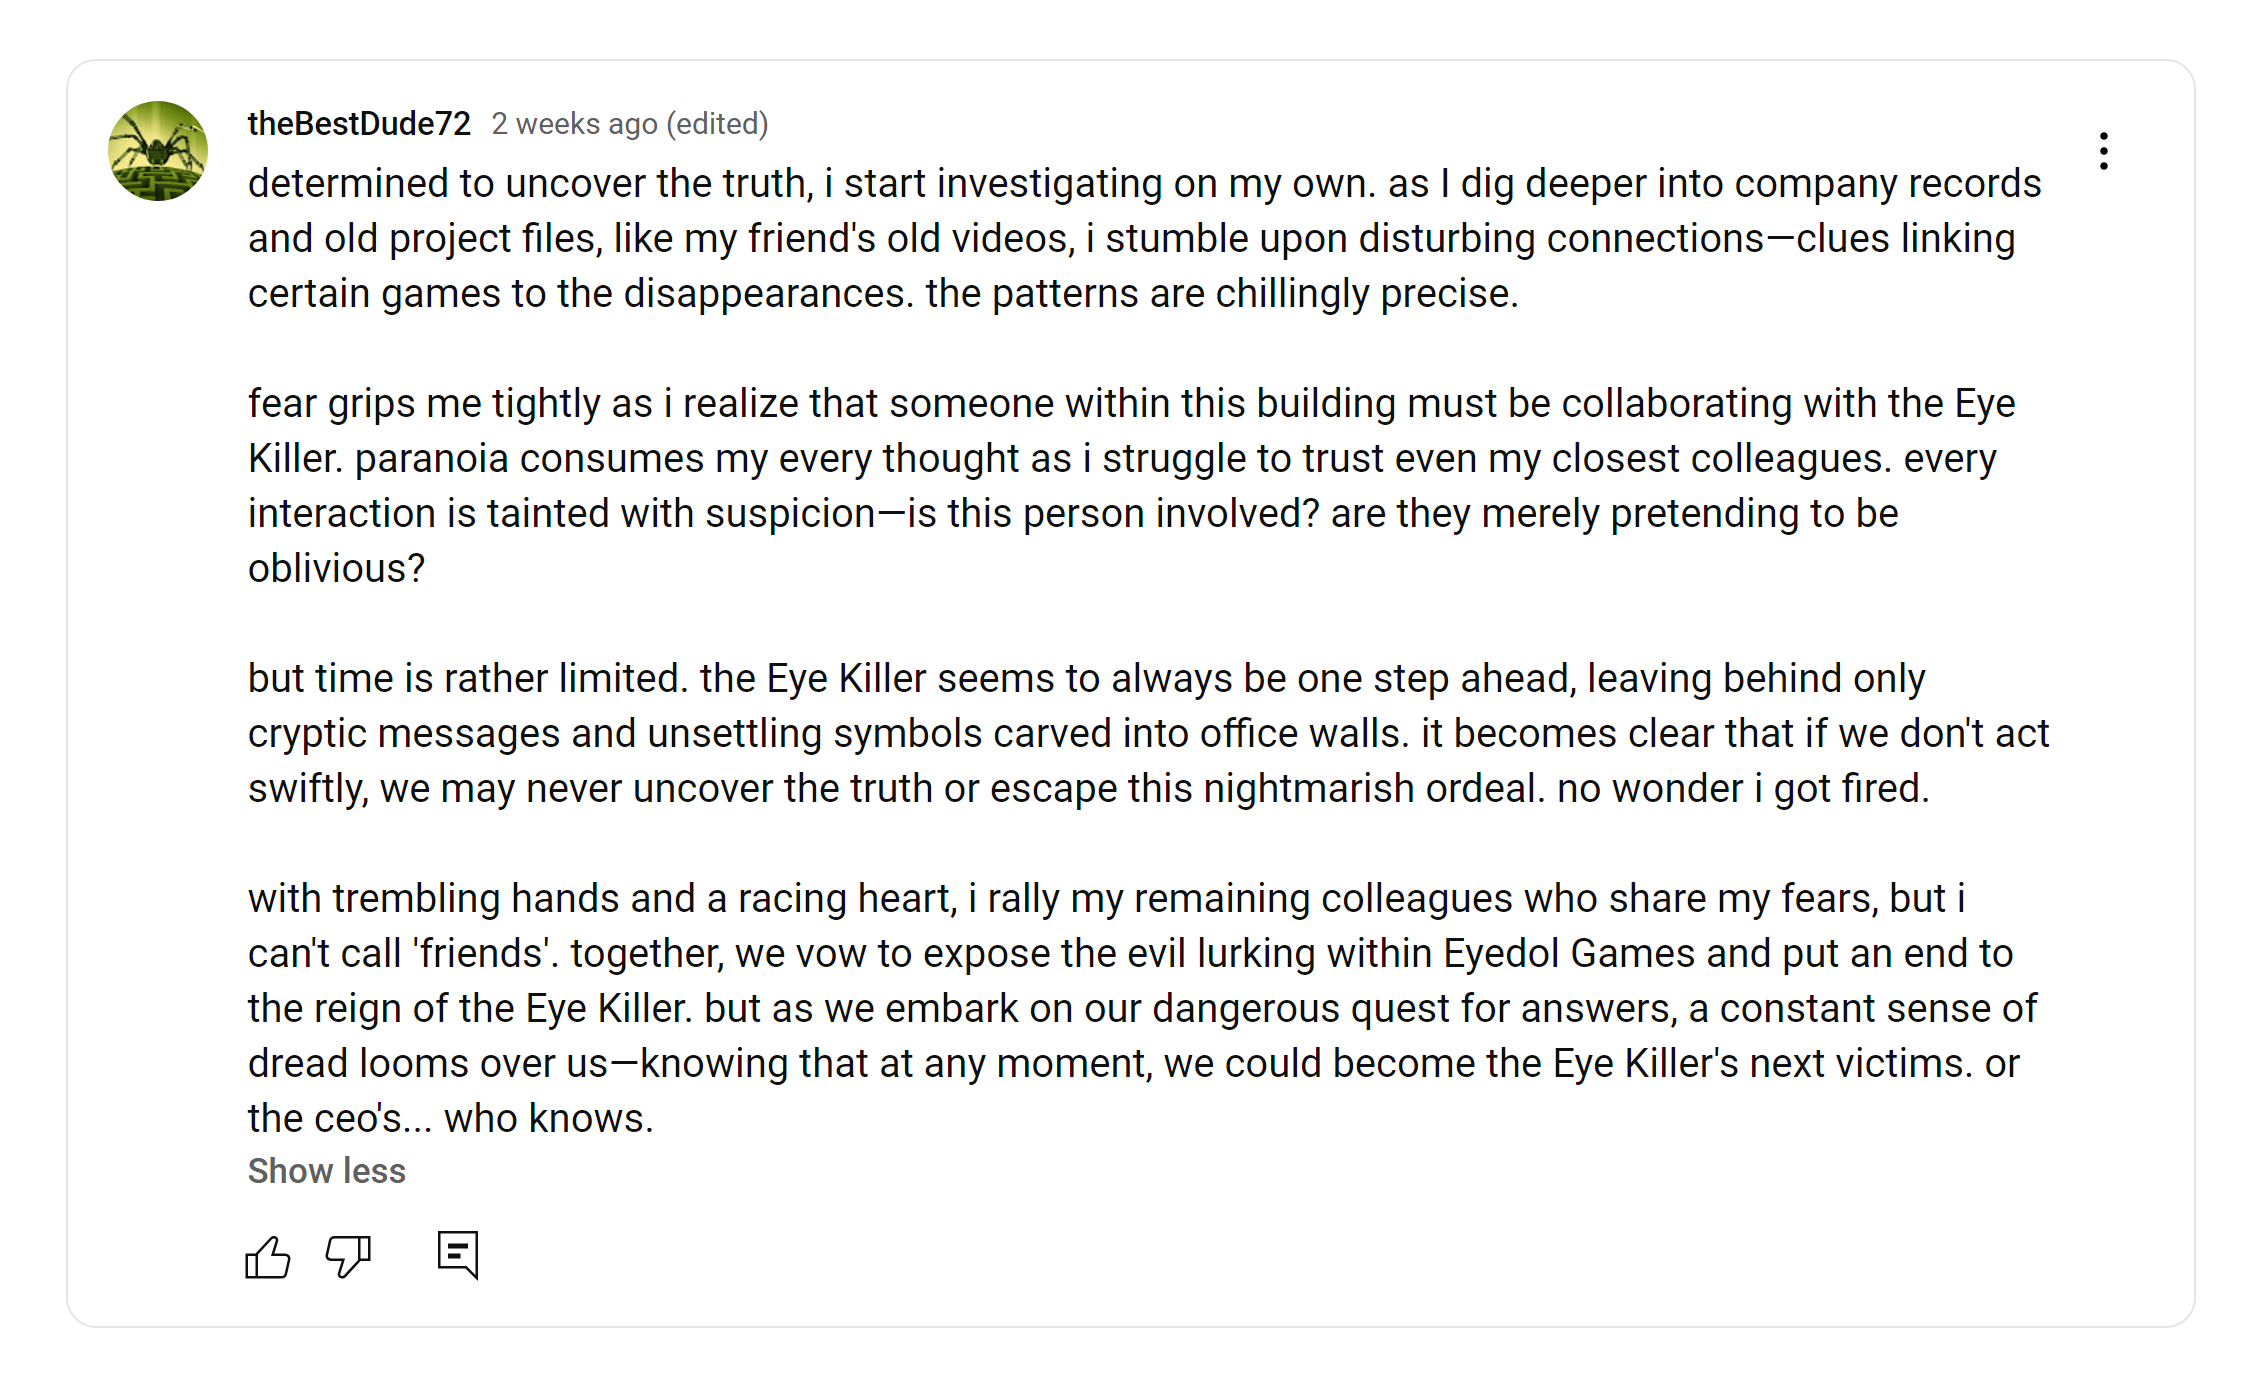Open theBestDude72's channel via username
Viewport: 2266px width, 1385px height.
(359, 124)
